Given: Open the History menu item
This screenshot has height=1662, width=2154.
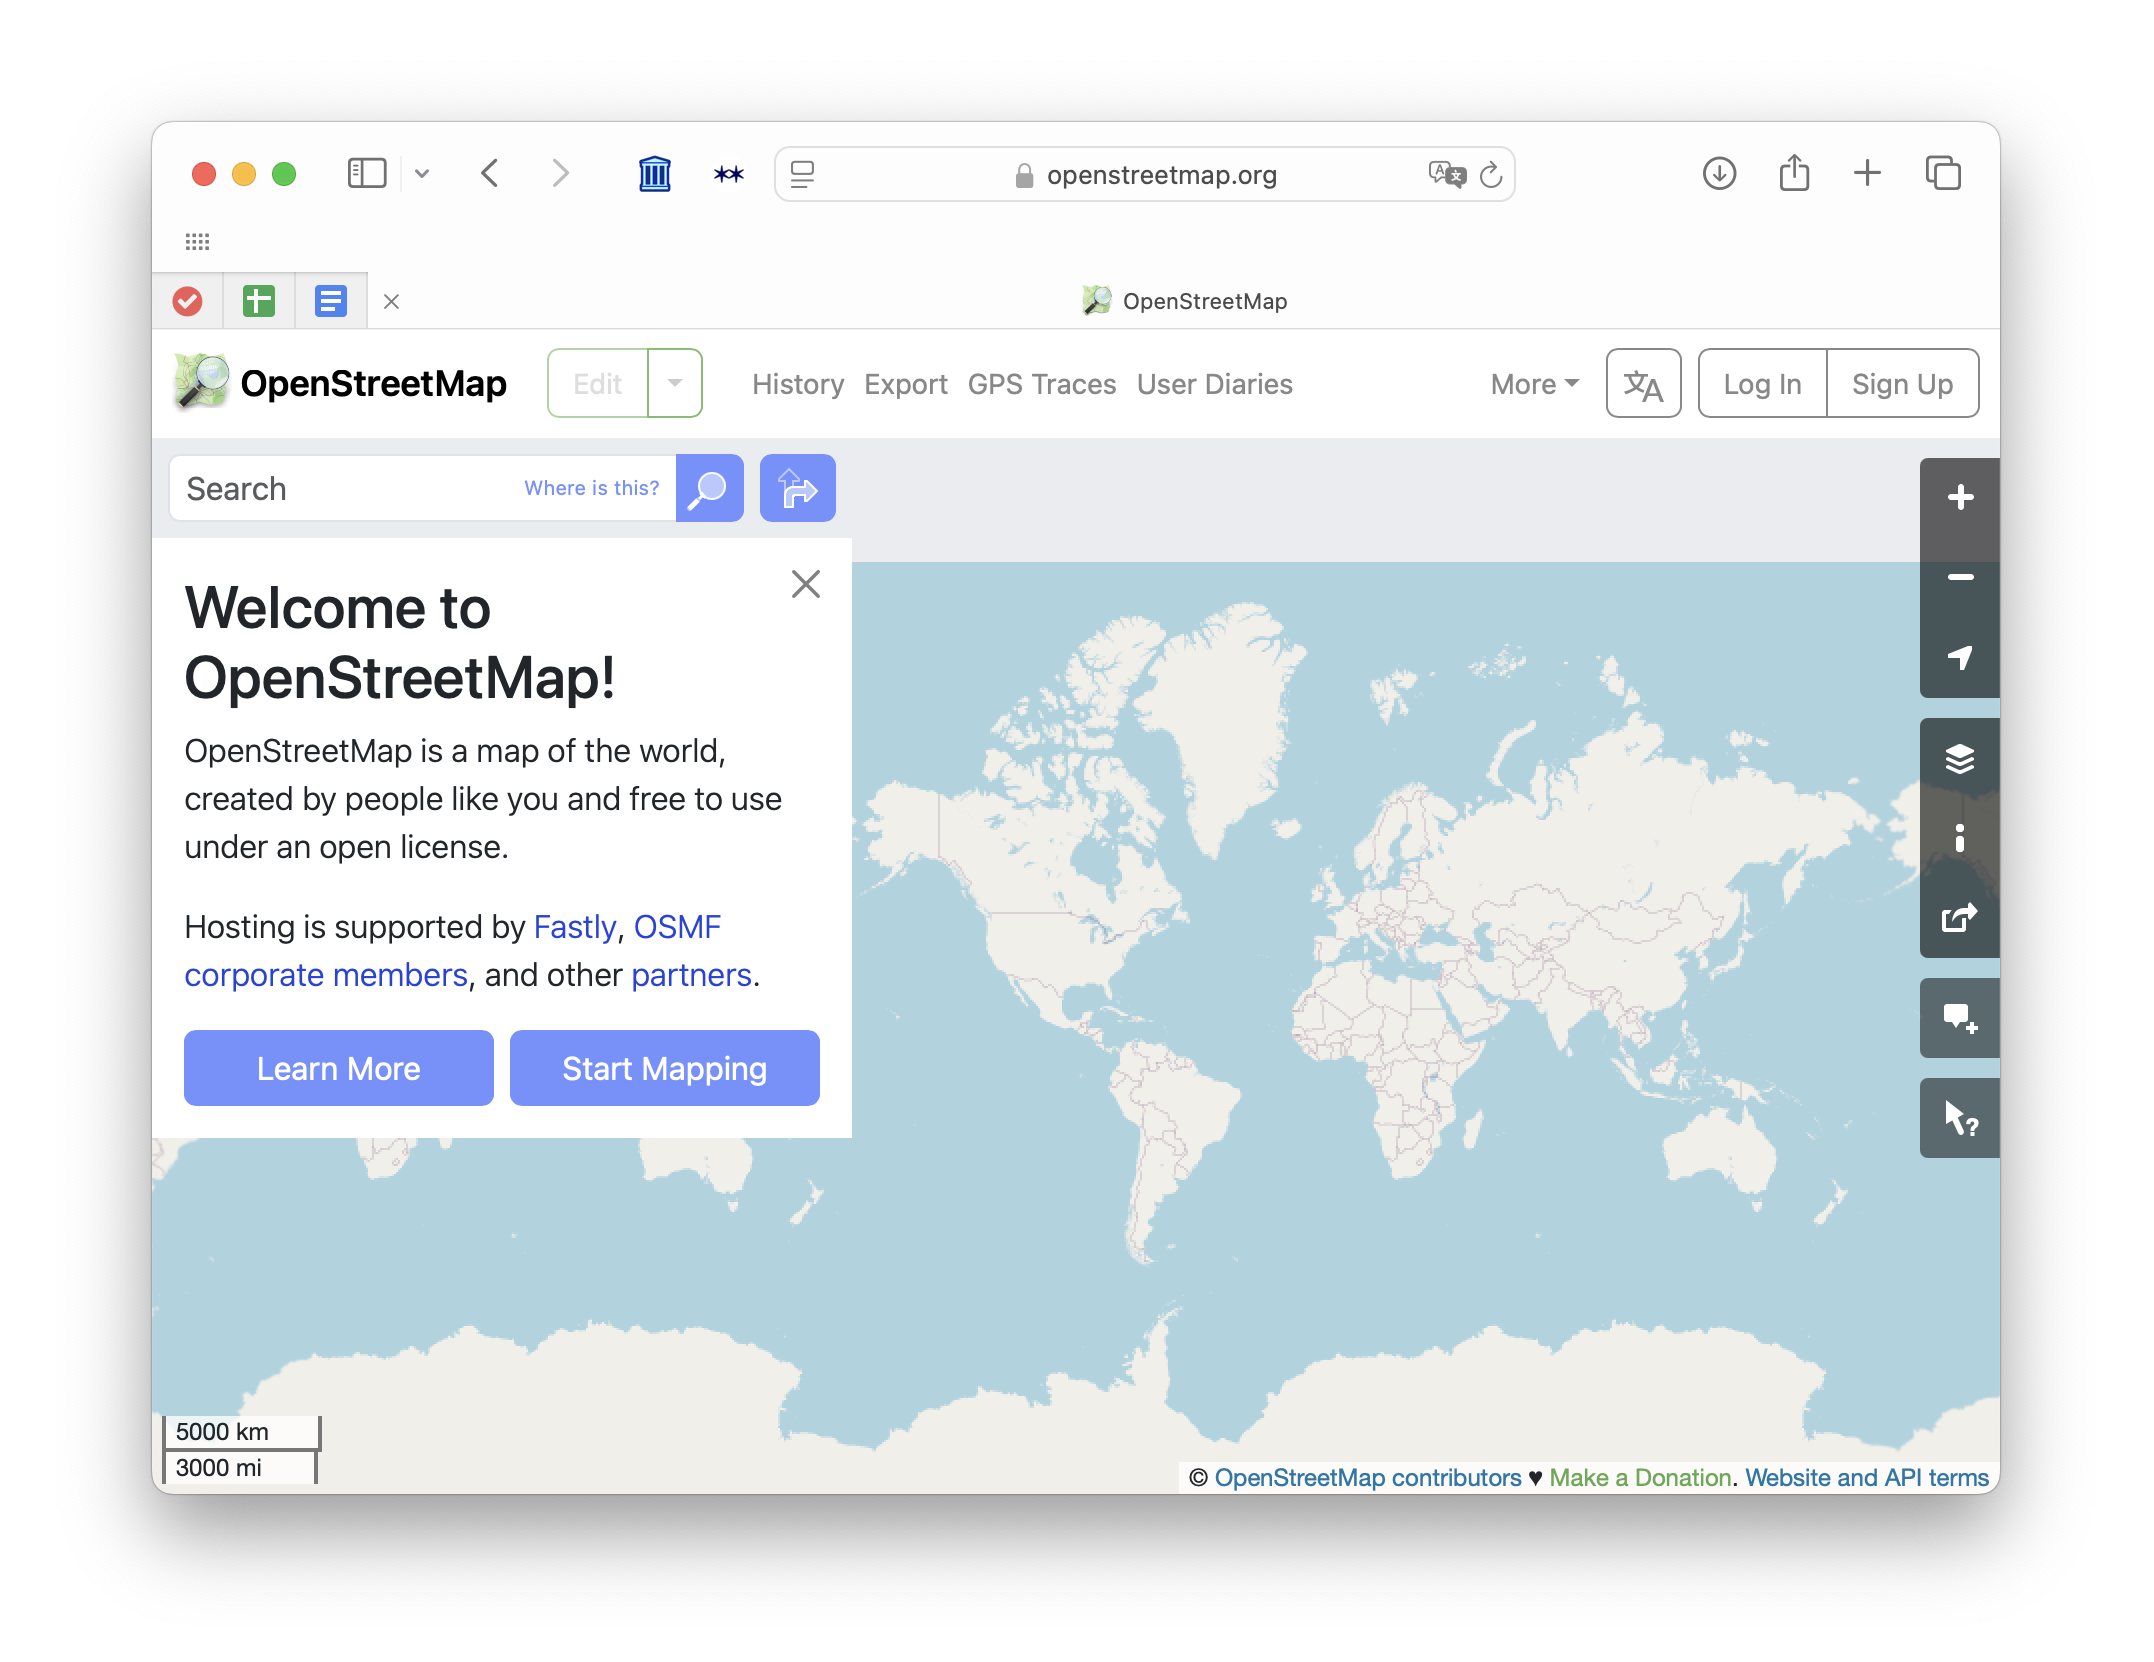Looking at the screenshot, I should point(798,384).
